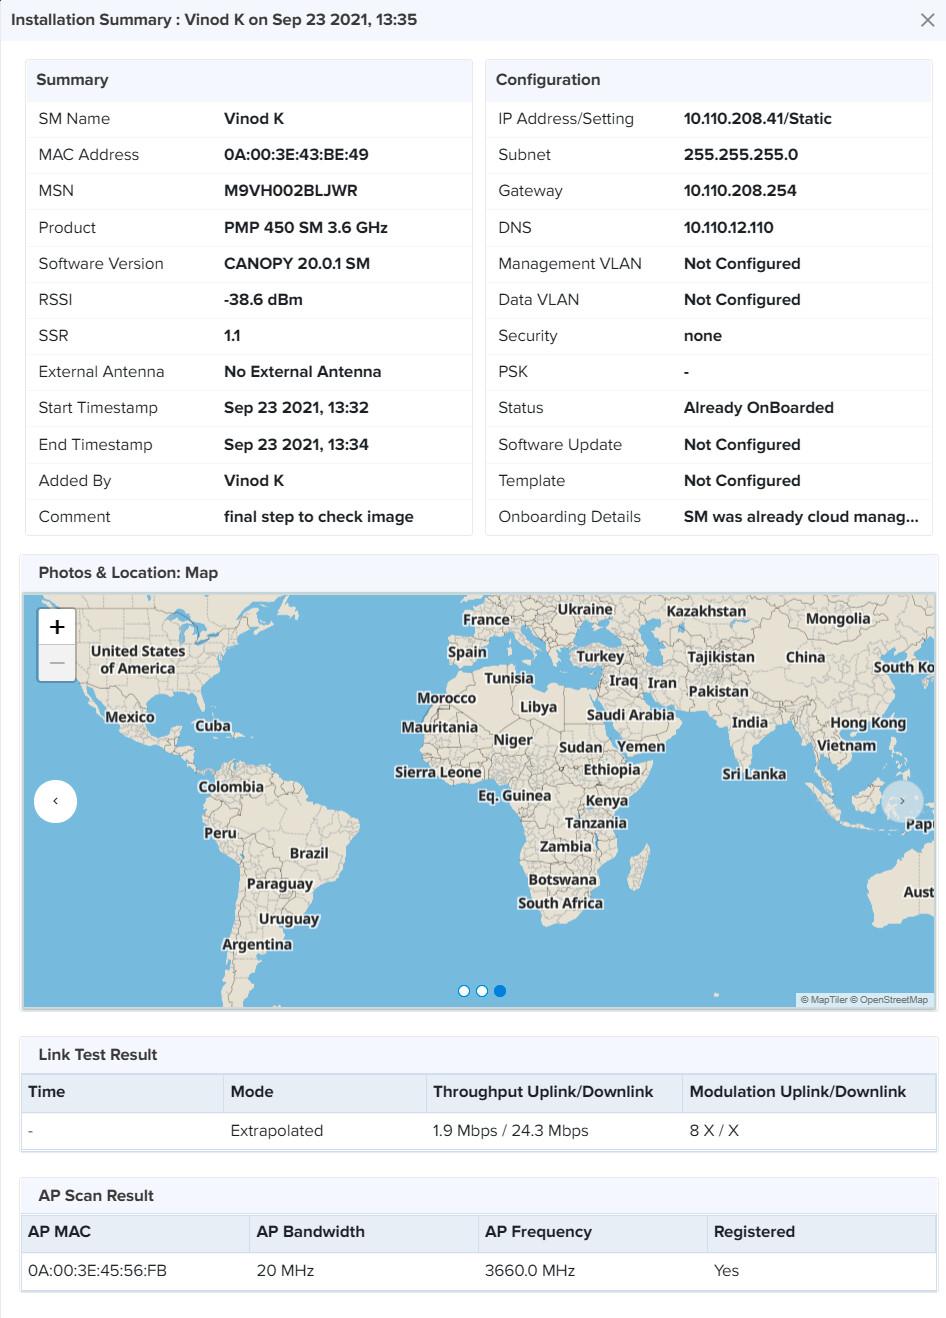This screenshot has height=1318, width=946.
Task: Click the AP MAC column header
Action: point(60,1232)
